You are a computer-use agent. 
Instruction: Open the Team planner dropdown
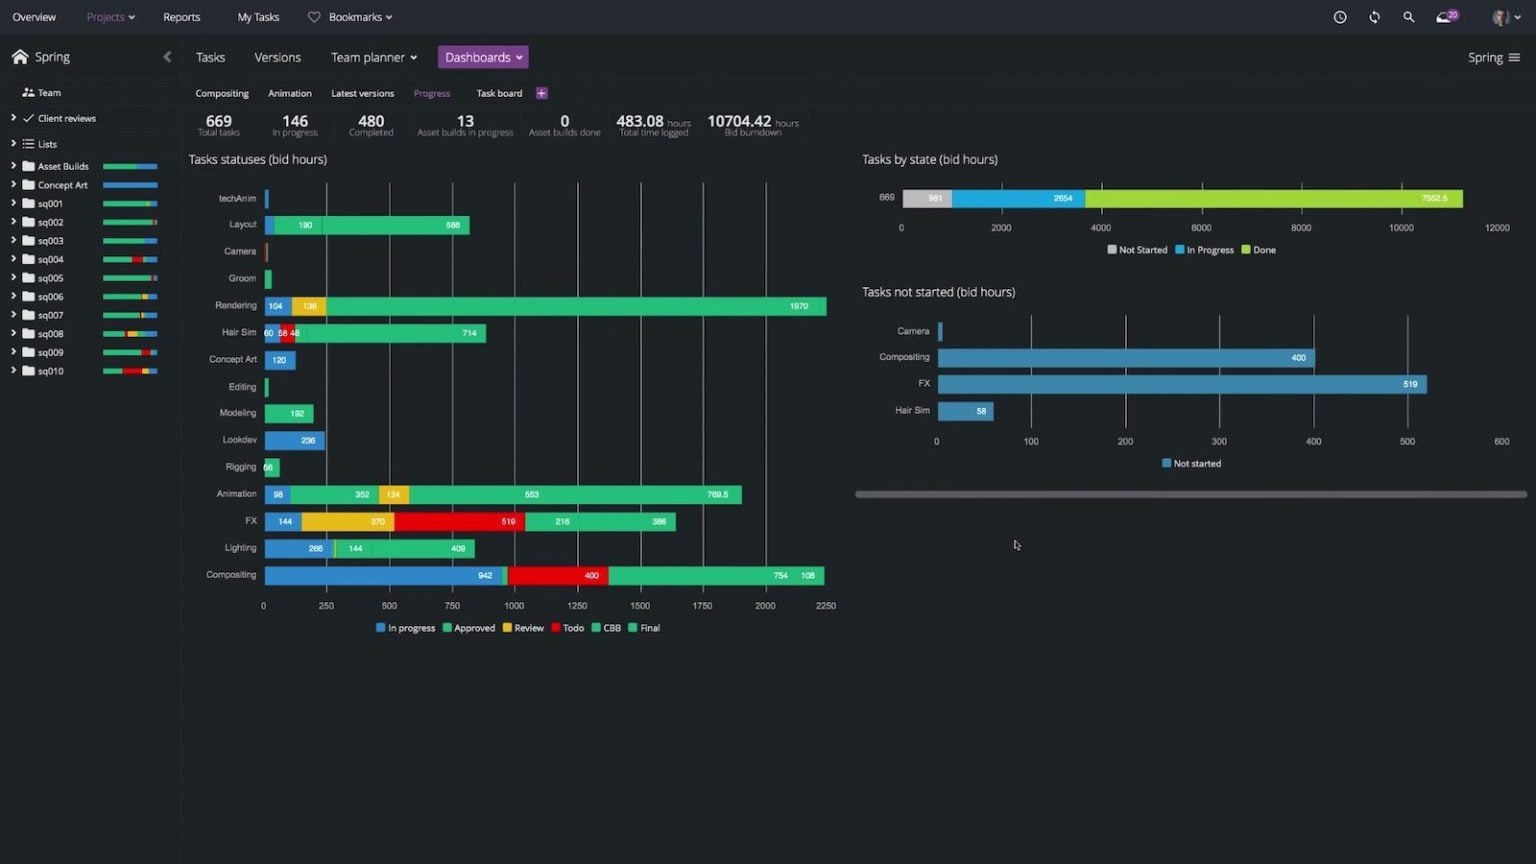[x=373, y=57]
